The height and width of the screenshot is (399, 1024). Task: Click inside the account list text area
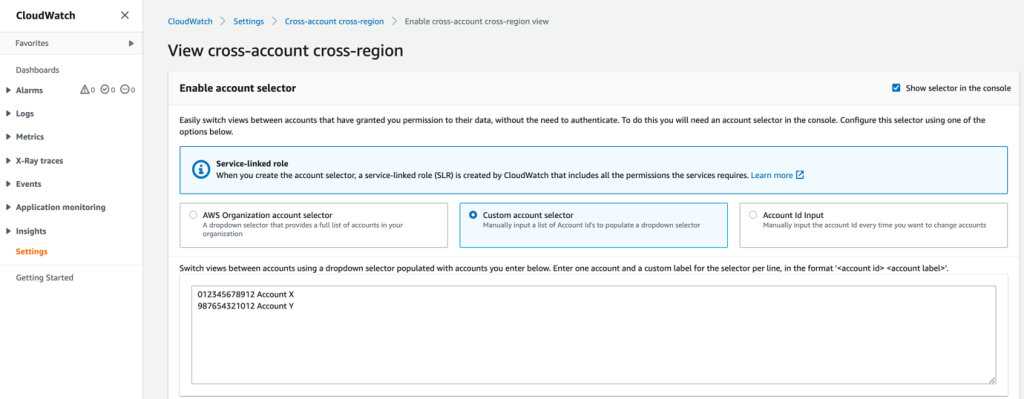594,334
